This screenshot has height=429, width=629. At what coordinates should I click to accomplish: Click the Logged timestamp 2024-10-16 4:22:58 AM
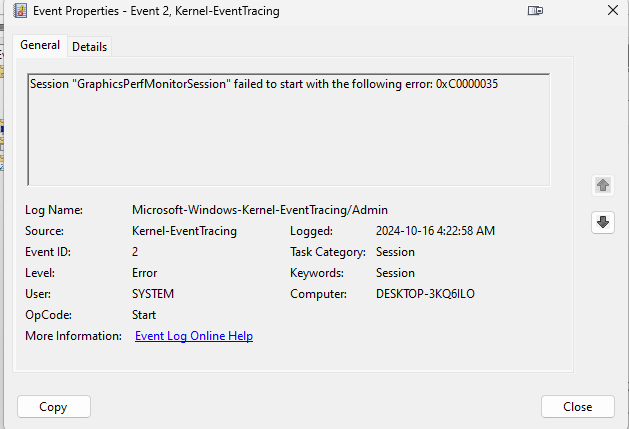coord(435,231)
